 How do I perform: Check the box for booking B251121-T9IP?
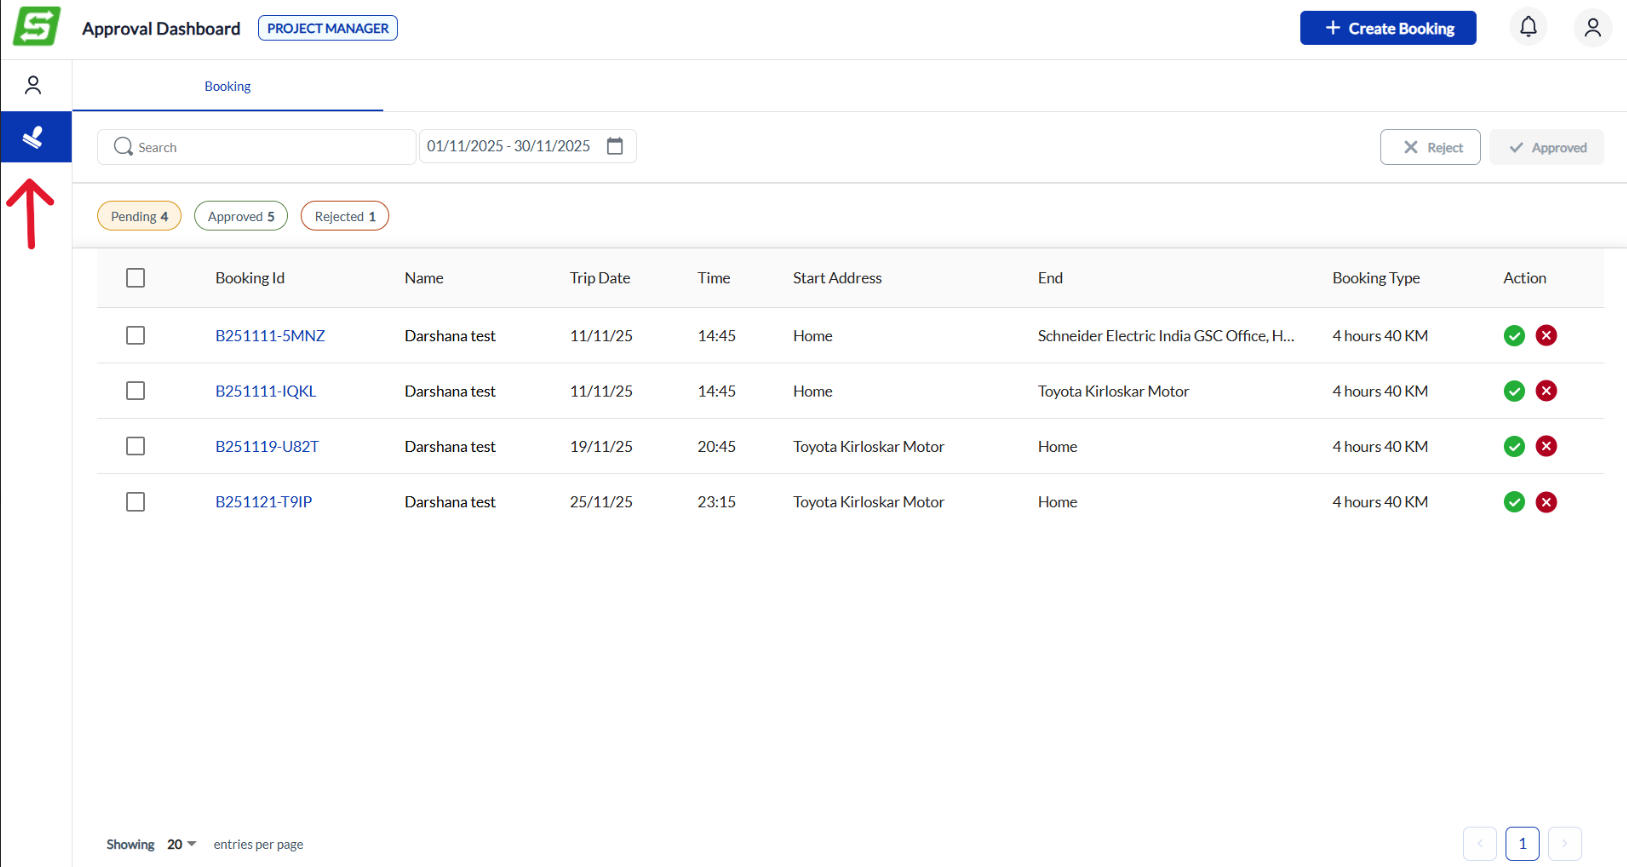click(136, 502)
